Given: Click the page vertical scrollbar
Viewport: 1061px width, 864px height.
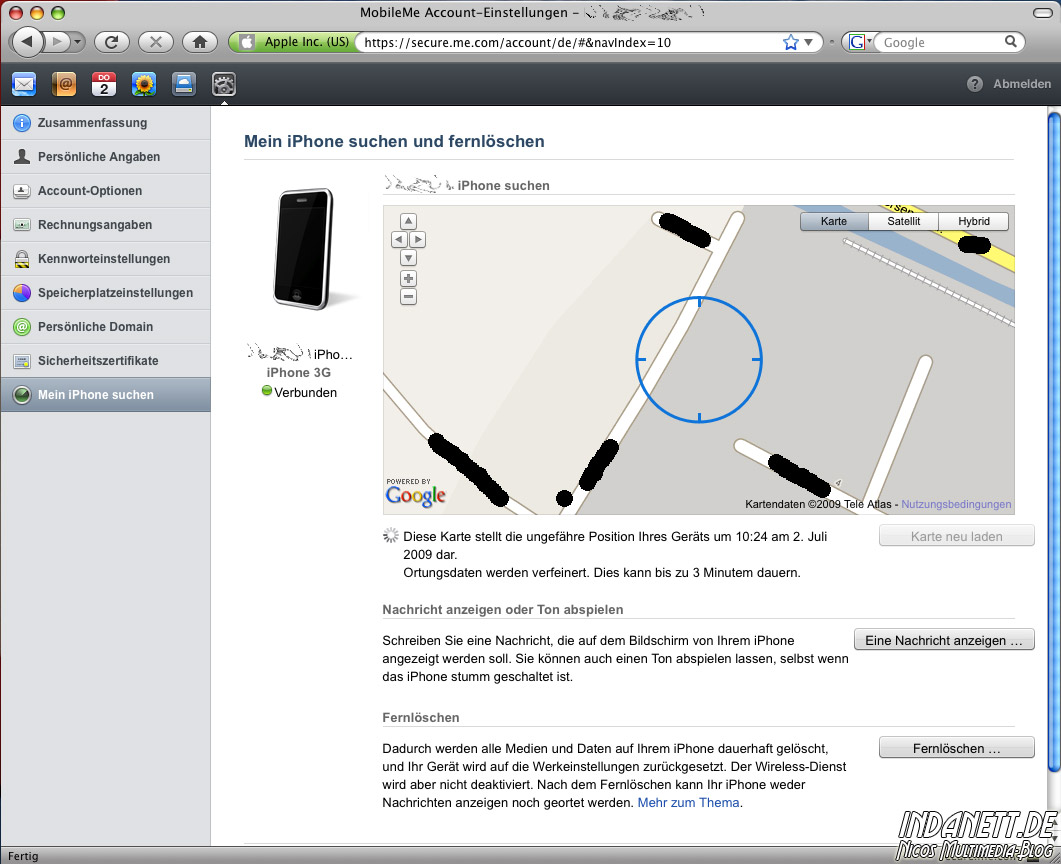Looking at the screenshot, I should [x=1054, y=440].
